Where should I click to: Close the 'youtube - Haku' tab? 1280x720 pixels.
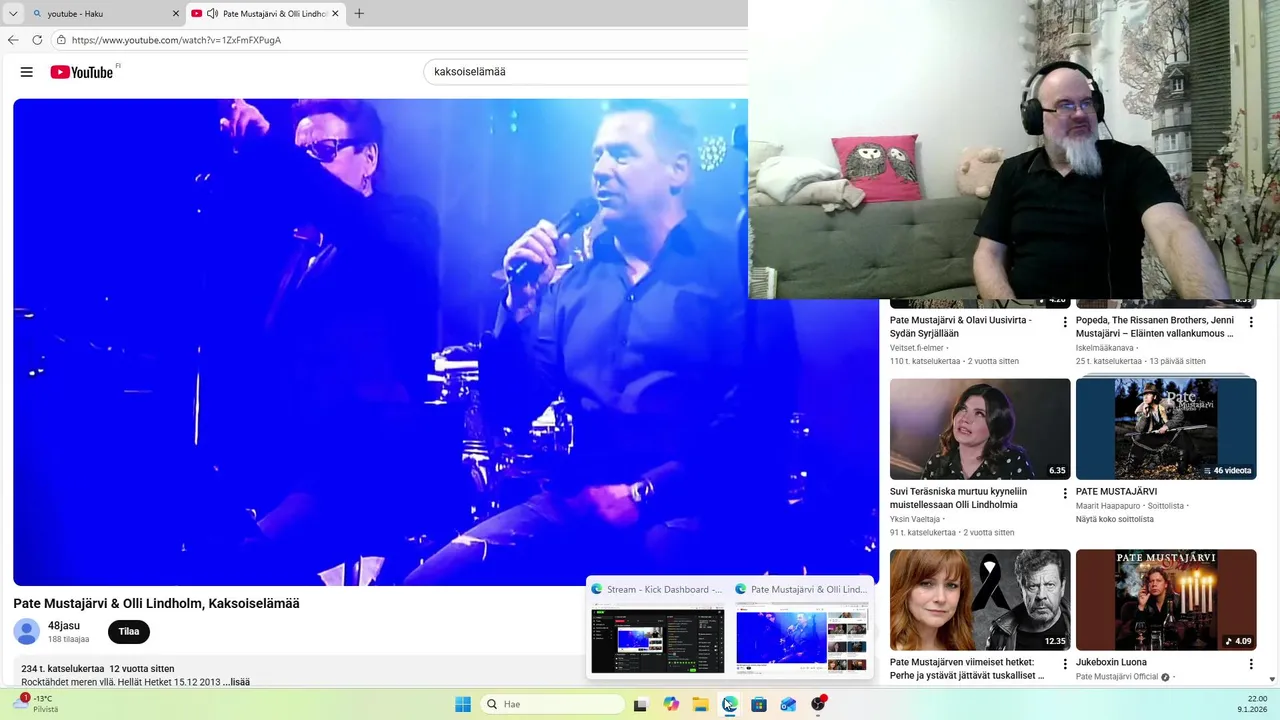176,14
